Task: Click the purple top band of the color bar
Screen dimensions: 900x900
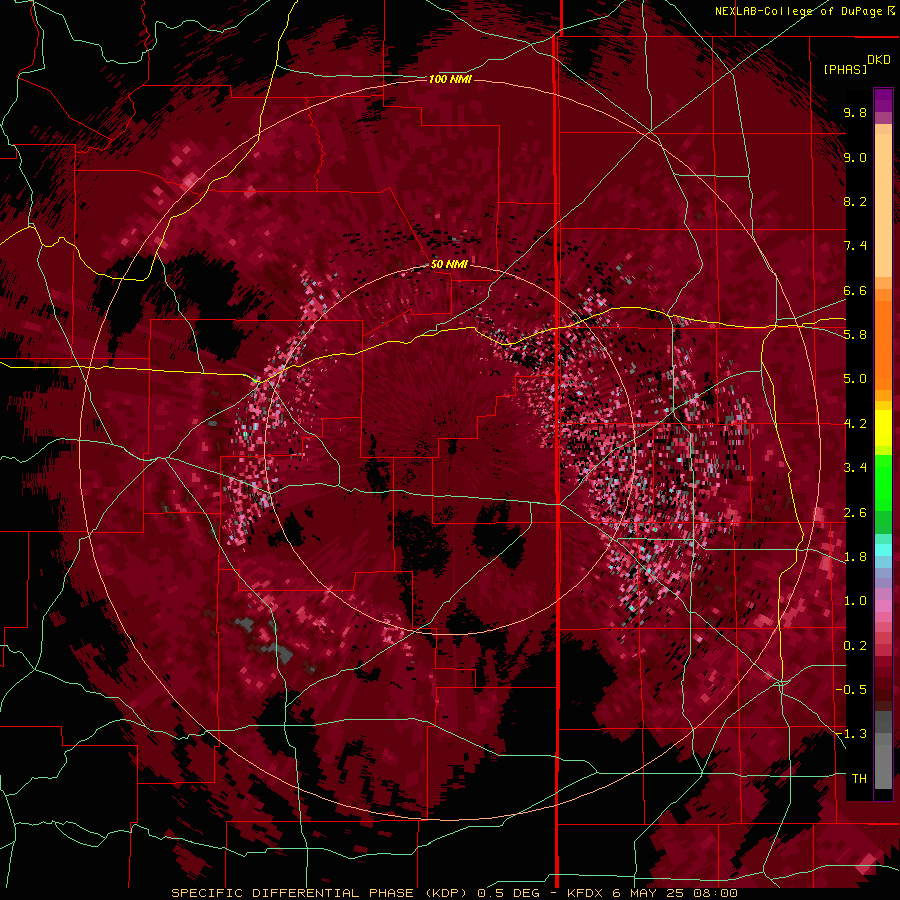Action: click(883, 100)
